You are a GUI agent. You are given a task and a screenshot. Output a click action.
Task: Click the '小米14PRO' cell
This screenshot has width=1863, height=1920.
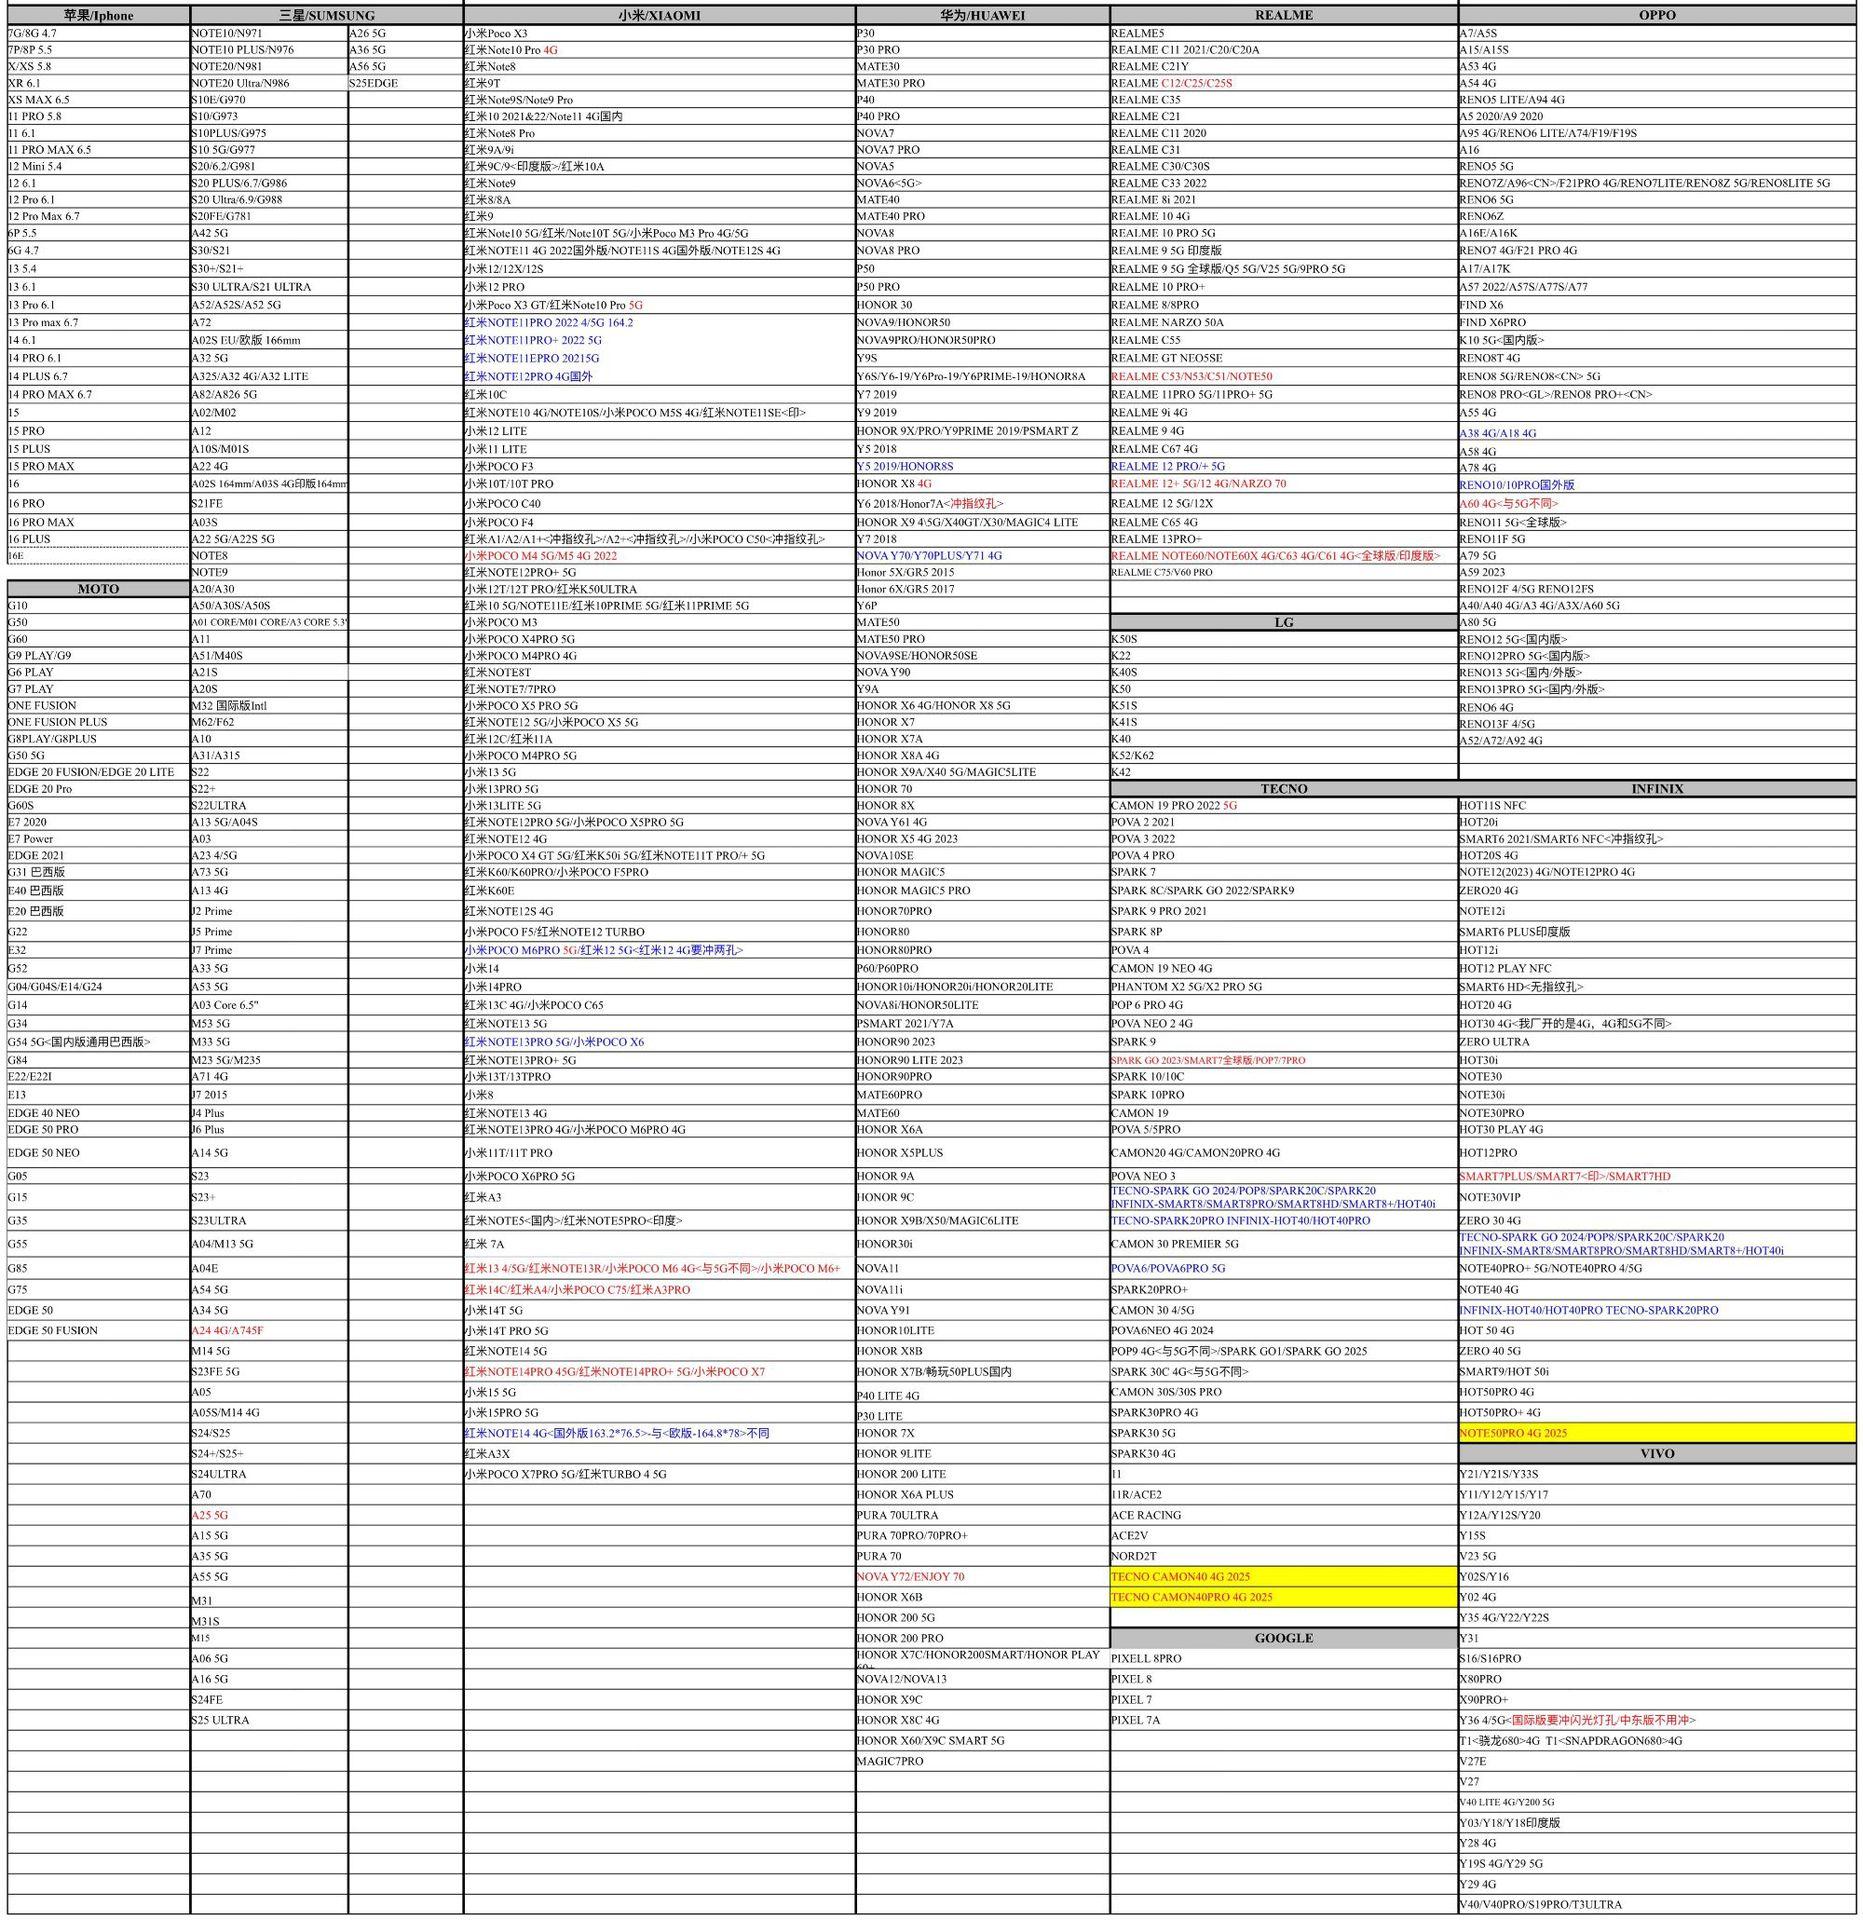659,986
